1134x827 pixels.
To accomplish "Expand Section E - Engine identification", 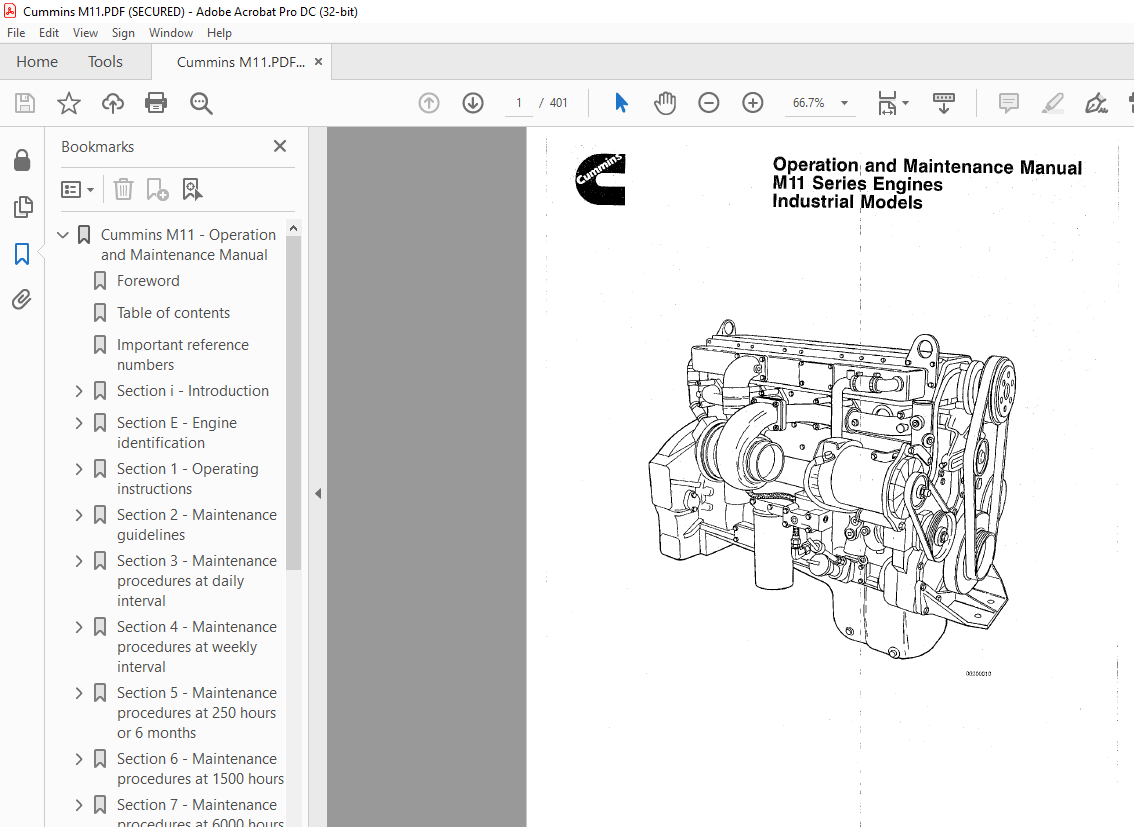I will tap(79, 423).
